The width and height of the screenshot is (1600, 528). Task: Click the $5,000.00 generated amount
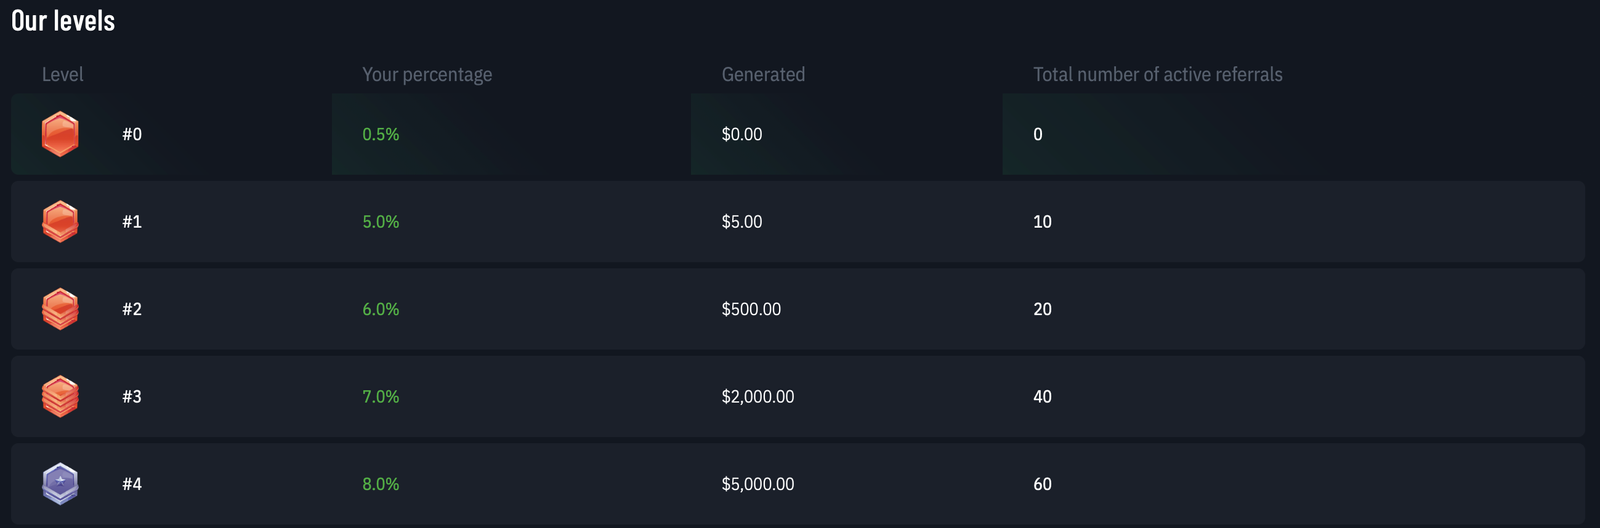[758, 484]
